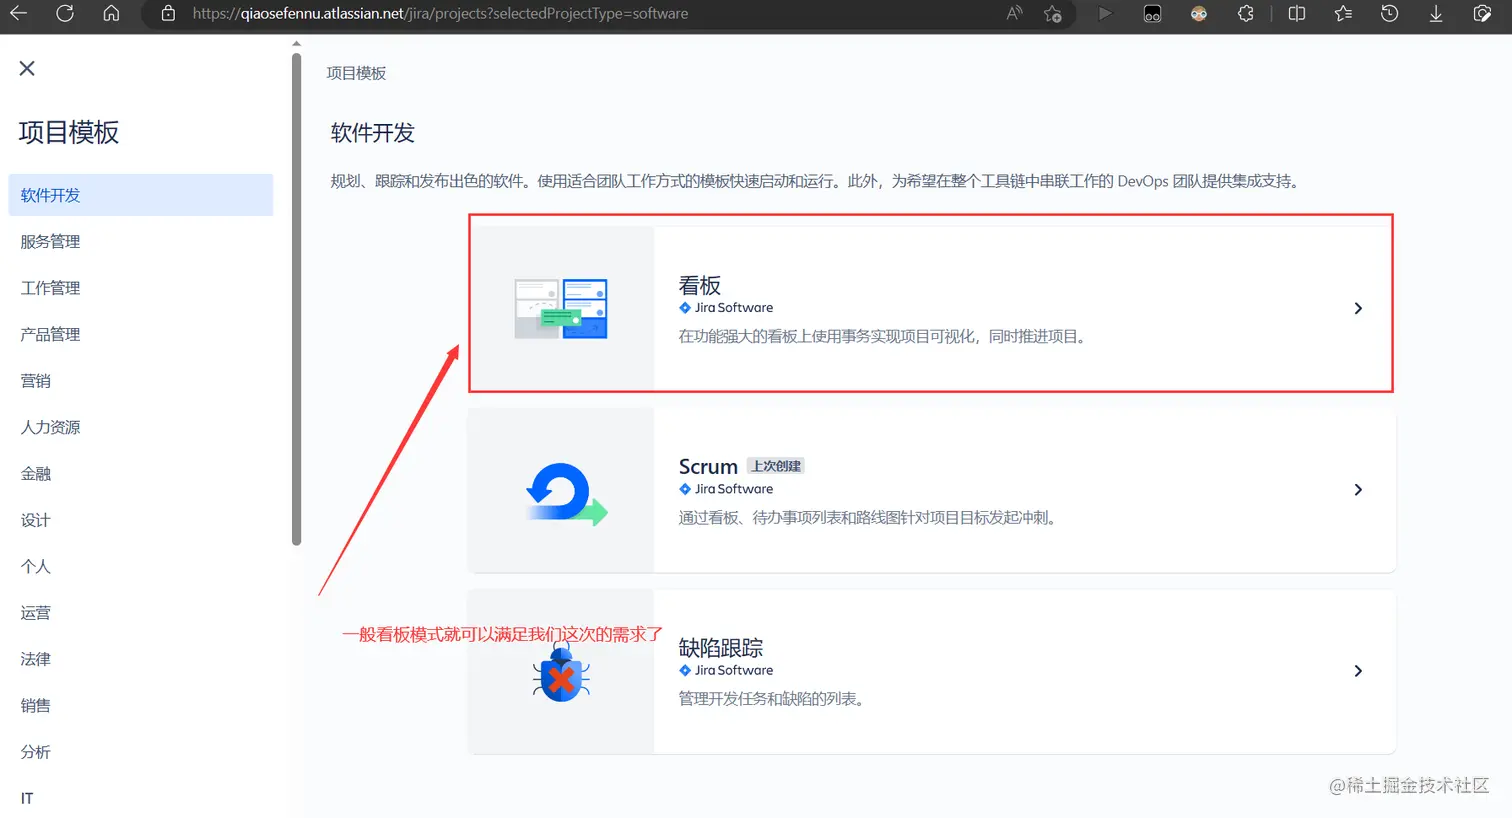Go back to the previous page
Image resolution: width=1512 pixels, height=818 pixels.
19,13
